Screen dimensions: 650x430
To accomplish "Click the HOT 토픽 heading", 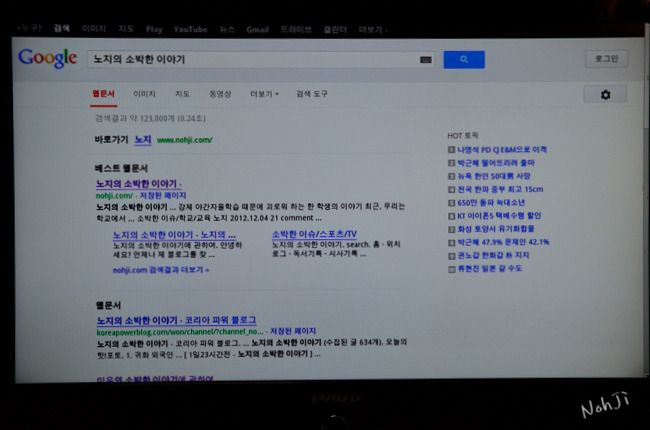I will tap(463, 136).
